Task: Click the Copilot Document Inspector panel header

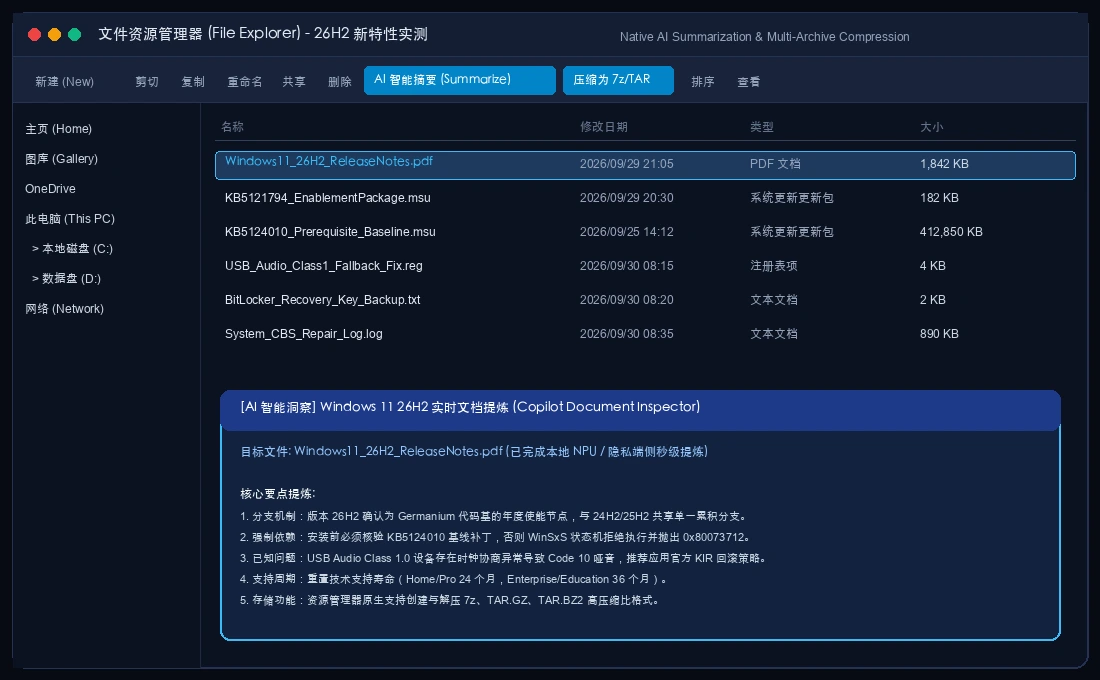Action: click(640, 410)
